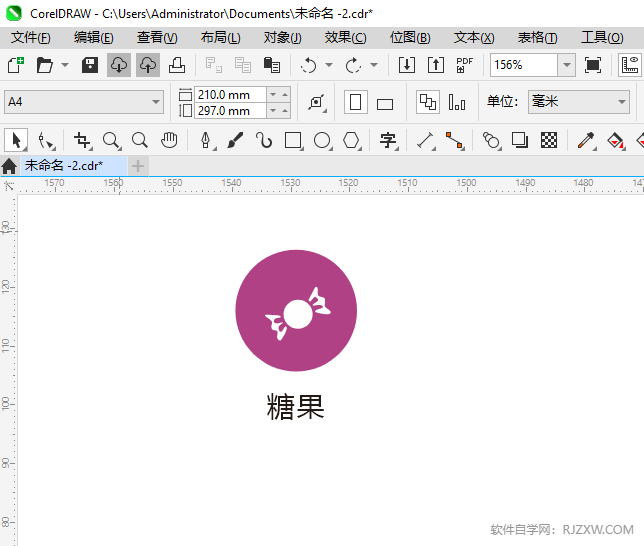644x546 pixels.
Task: Open the 表格(T) menu
Action: [537, 38]
